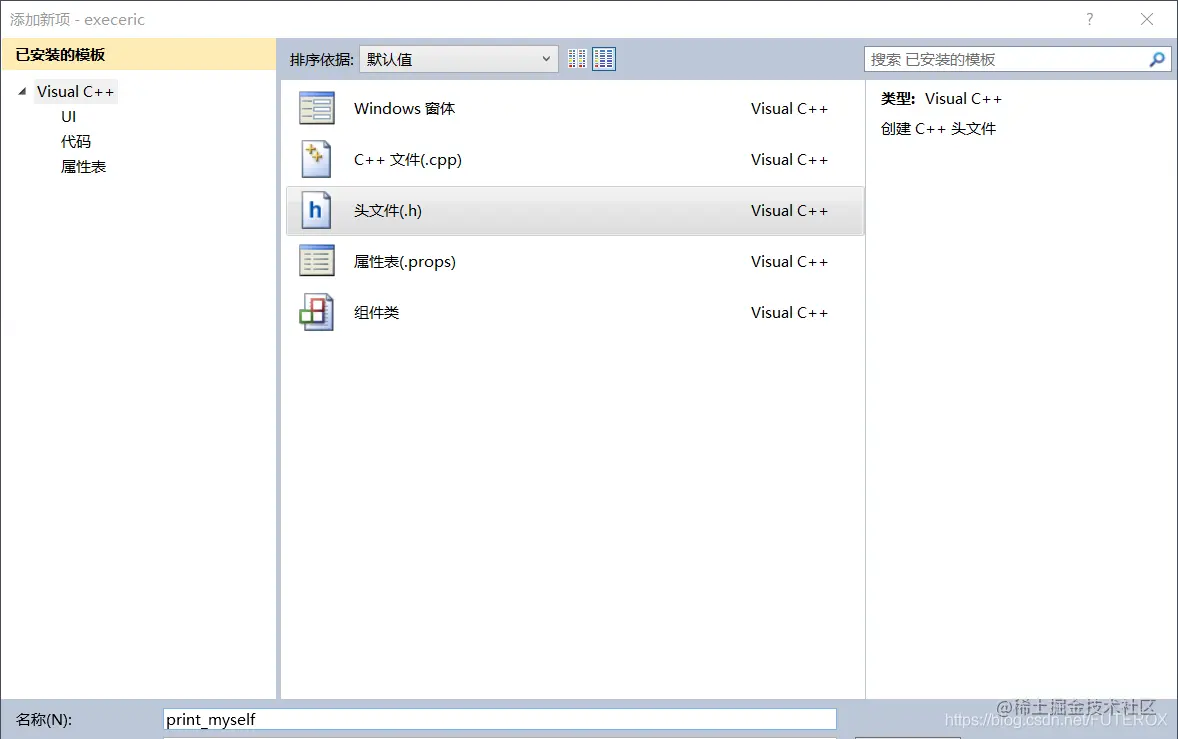
Task: Select Visual C++ in the template tree
Action: (x=75, y=92)
